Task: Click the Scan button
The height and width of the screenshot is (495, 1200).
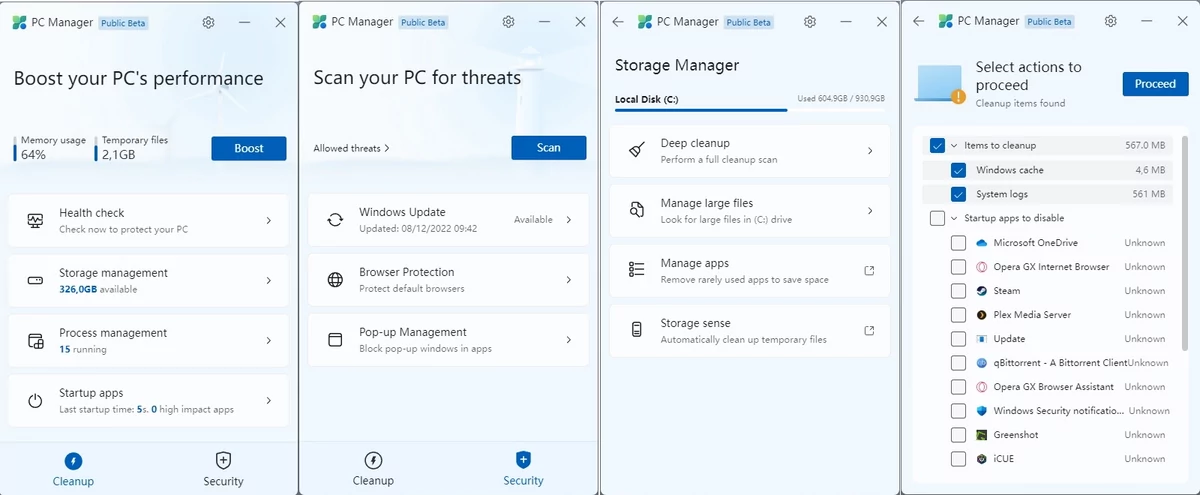Action: point(549,147)
